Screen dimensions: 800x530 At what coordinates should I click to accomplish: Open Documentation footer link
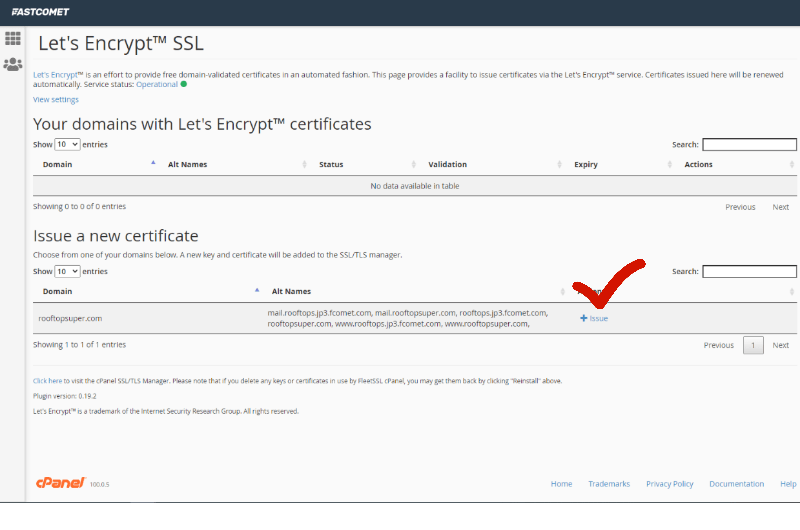point(736,484)
